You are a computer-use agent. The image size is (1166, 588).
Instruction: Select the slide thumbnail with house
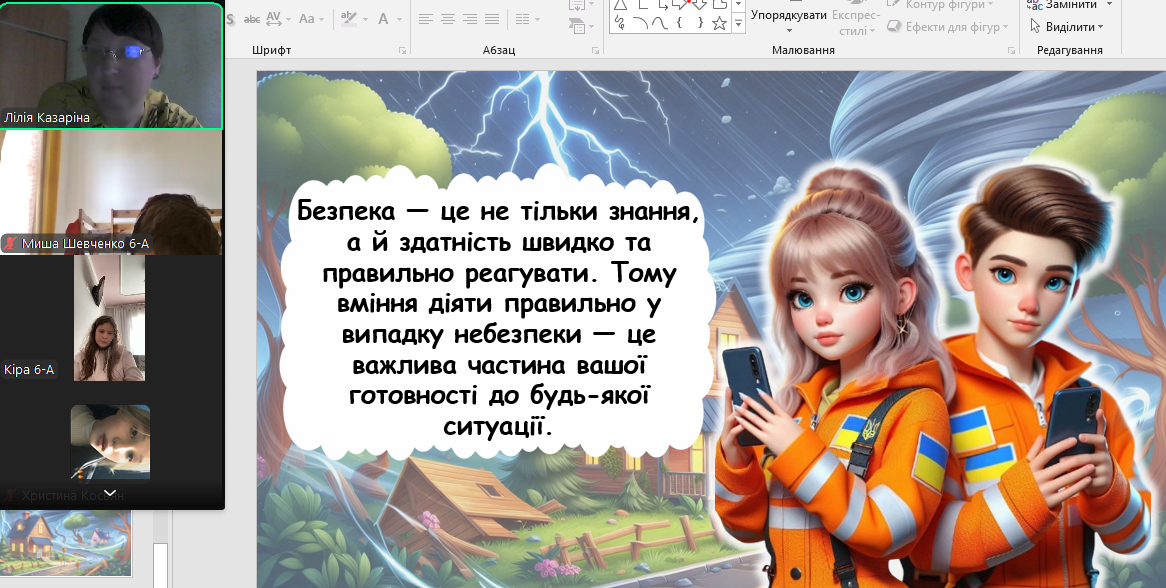click(66, 543)
